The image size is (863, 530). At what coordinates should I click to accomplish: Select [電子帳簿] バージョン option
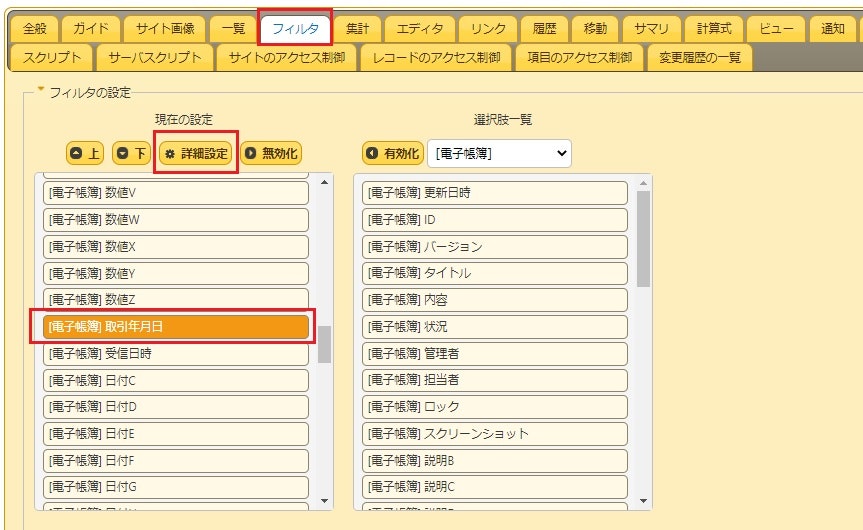tap(495, 247)
